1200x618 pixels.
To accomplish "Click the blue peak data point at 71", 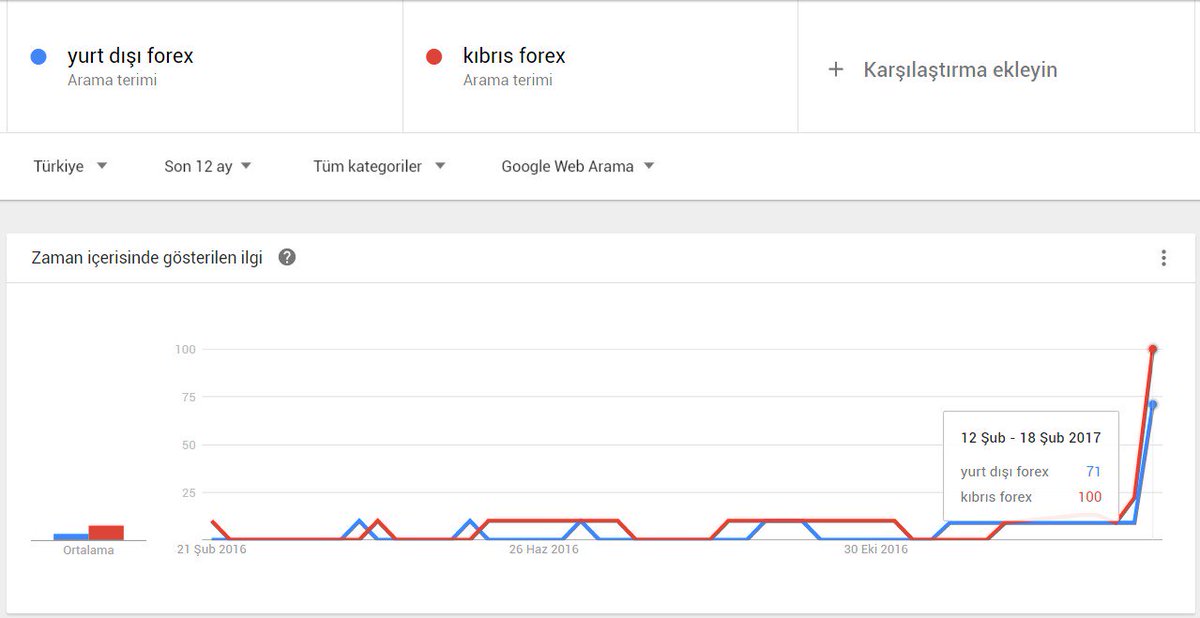I will (1153, 404).
